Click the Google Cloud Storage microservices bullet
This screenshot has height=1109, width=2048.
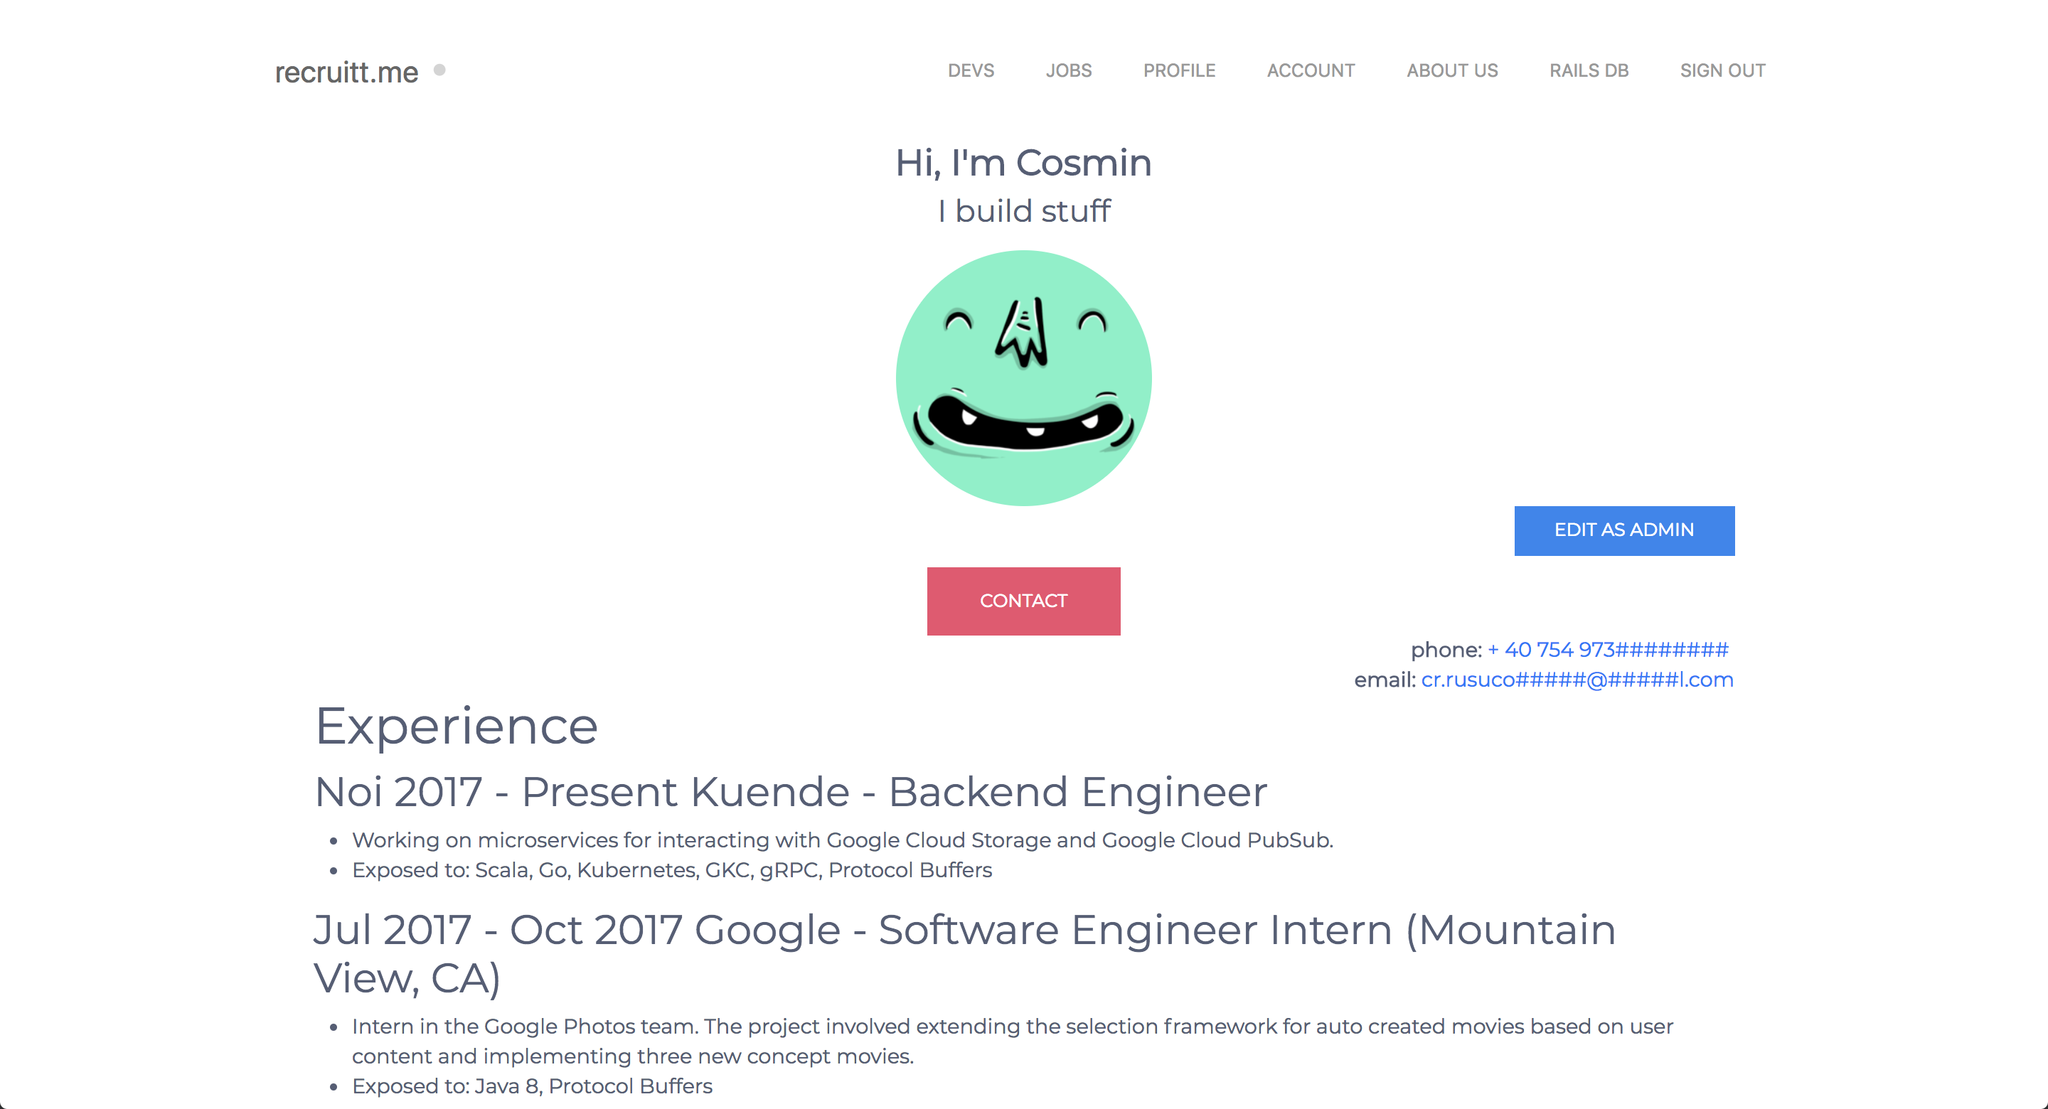[842, 840]
